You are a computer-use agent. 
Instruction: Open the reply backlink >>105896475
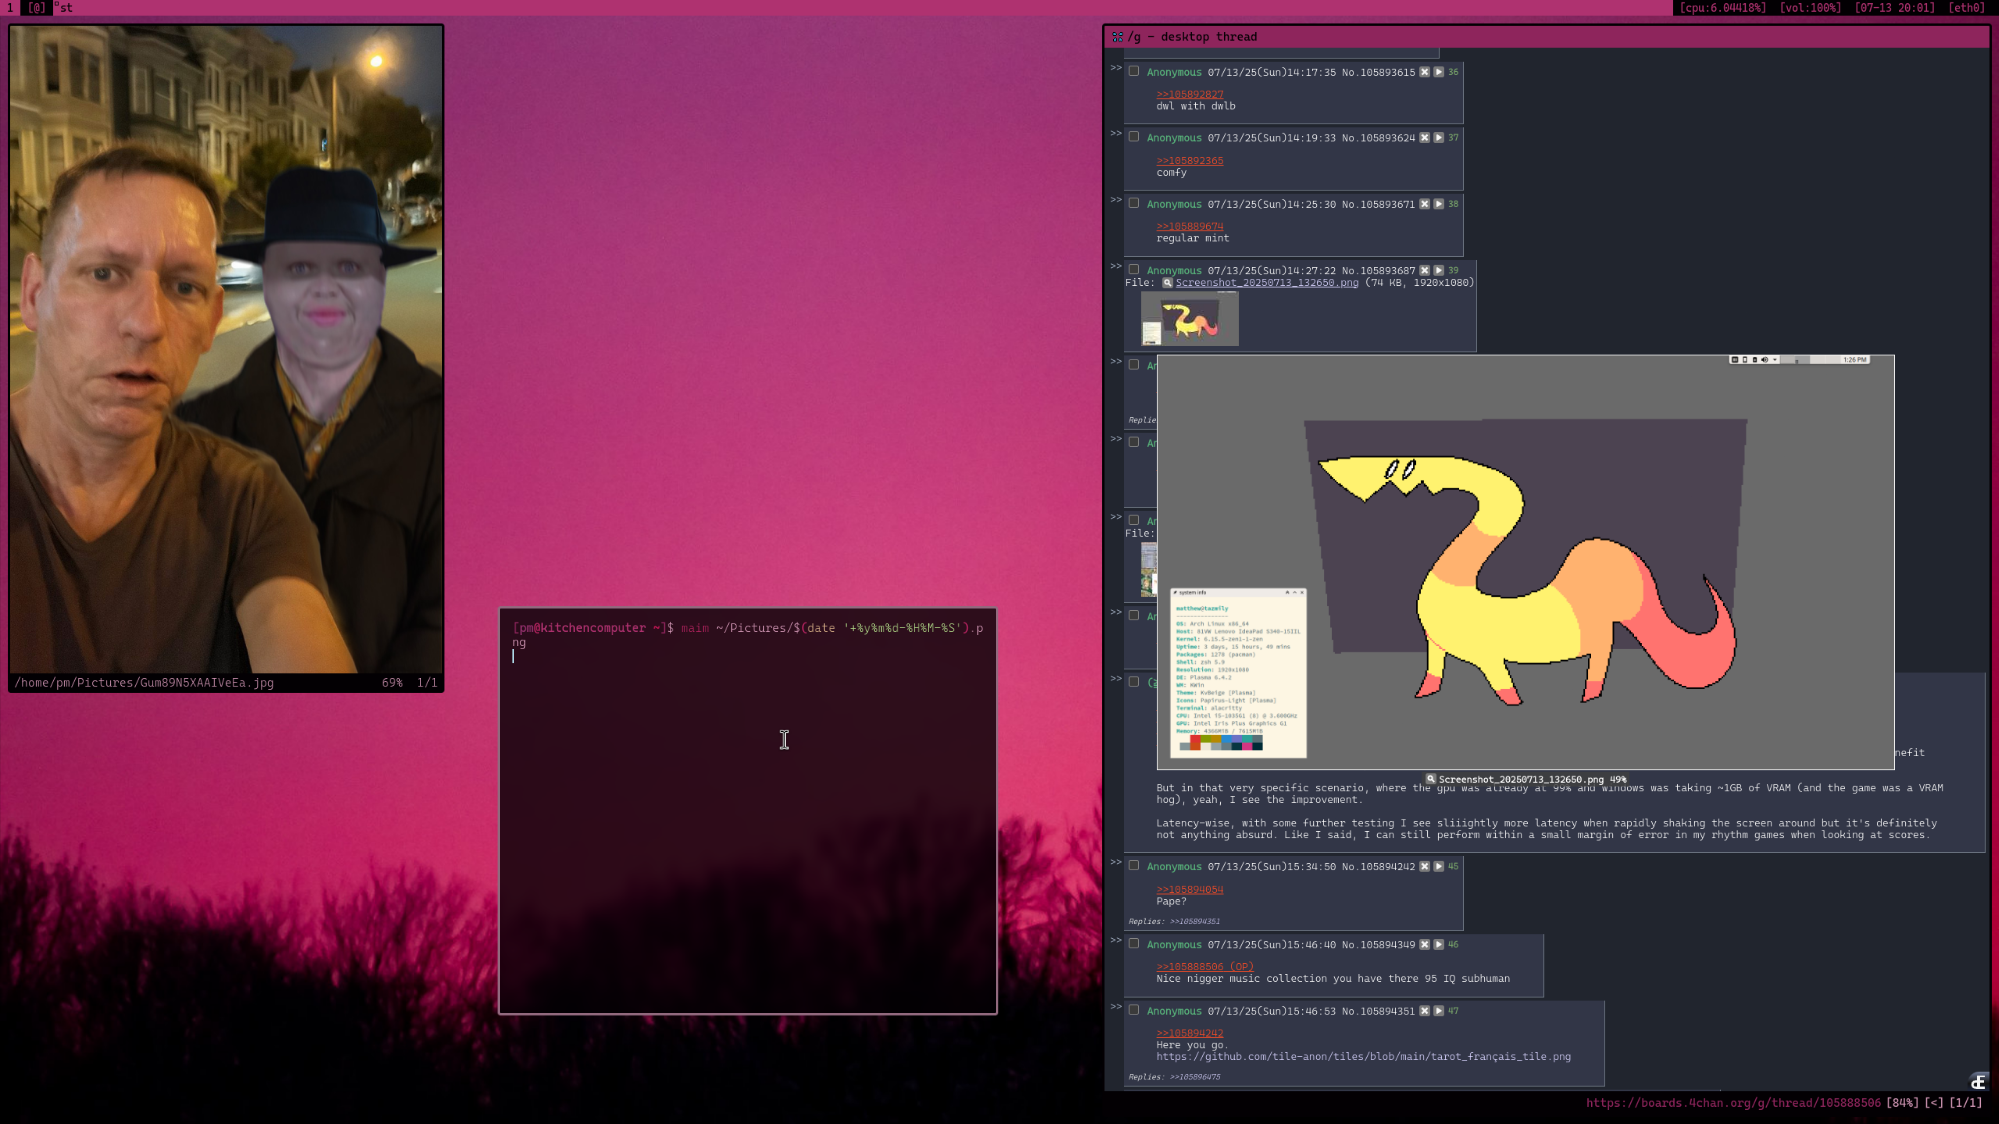pyautogui.click(x=1195, y=1077)
